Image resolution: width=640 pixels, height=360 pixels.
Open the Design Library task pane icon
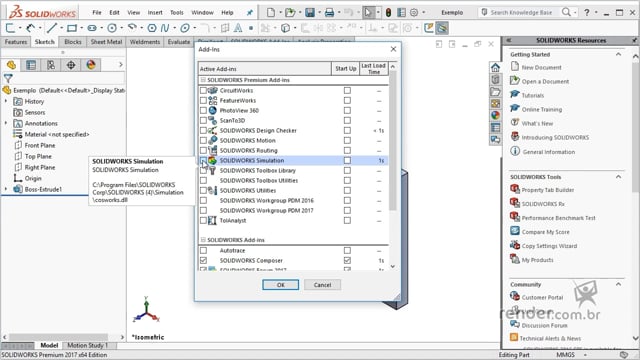[496, 80]
